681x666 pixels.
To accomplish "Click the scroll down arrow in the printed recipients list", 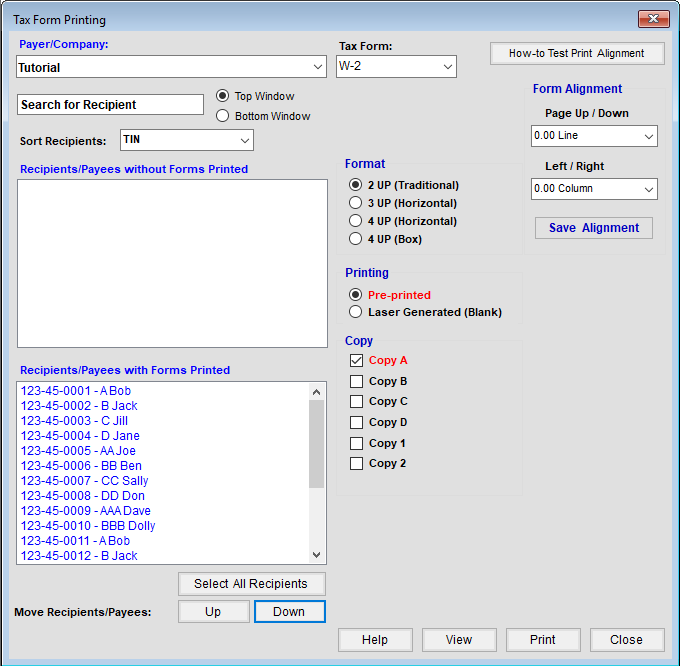I will click(317, 555).
